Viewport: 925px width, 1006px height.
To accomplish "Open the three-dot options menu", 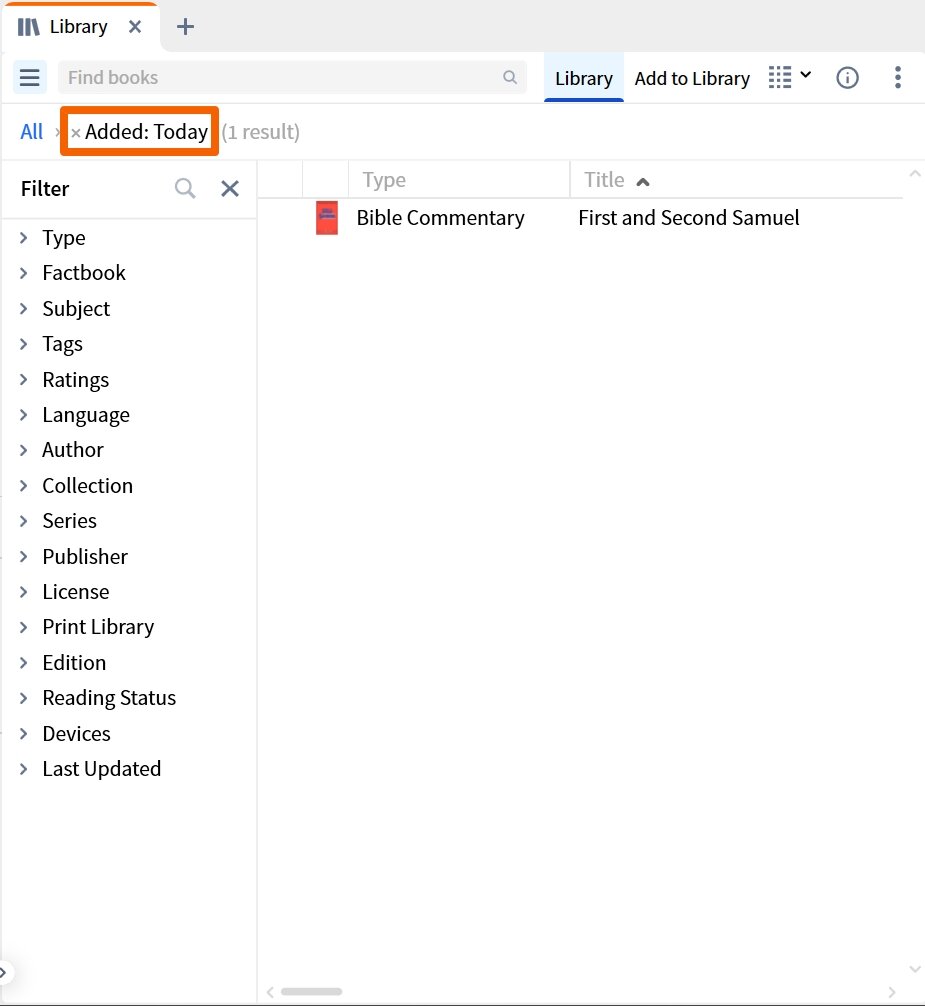I will click(x=898, y=77).
